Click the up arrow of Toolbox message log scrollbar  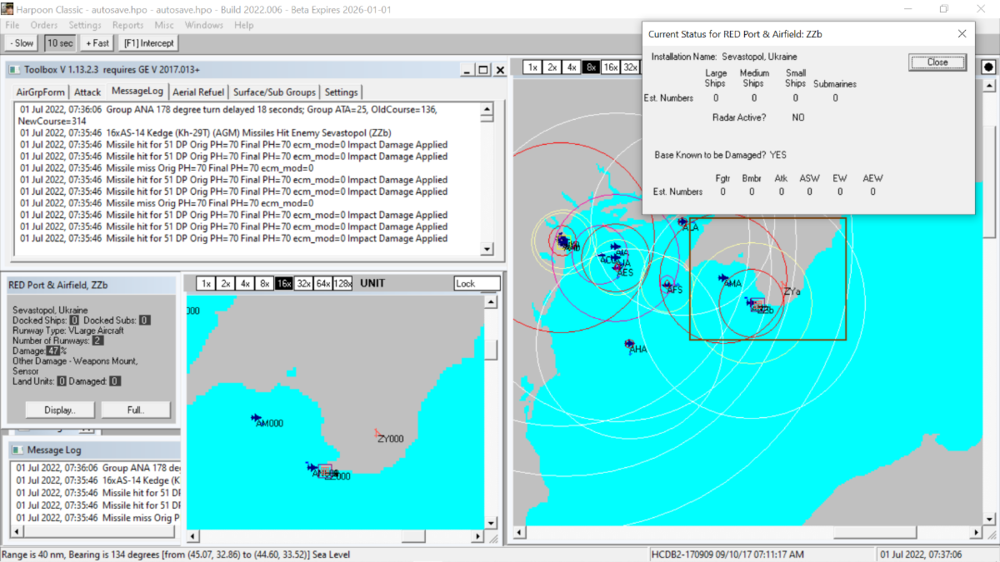pos(487,110)
